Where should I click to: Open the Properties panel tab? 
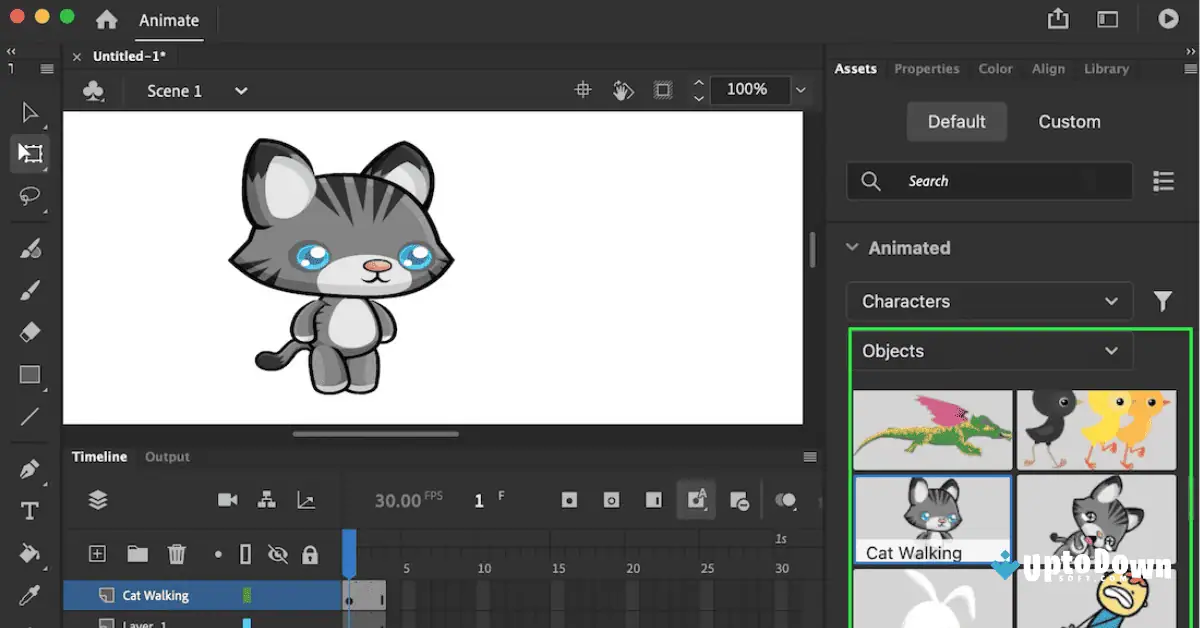926,68
